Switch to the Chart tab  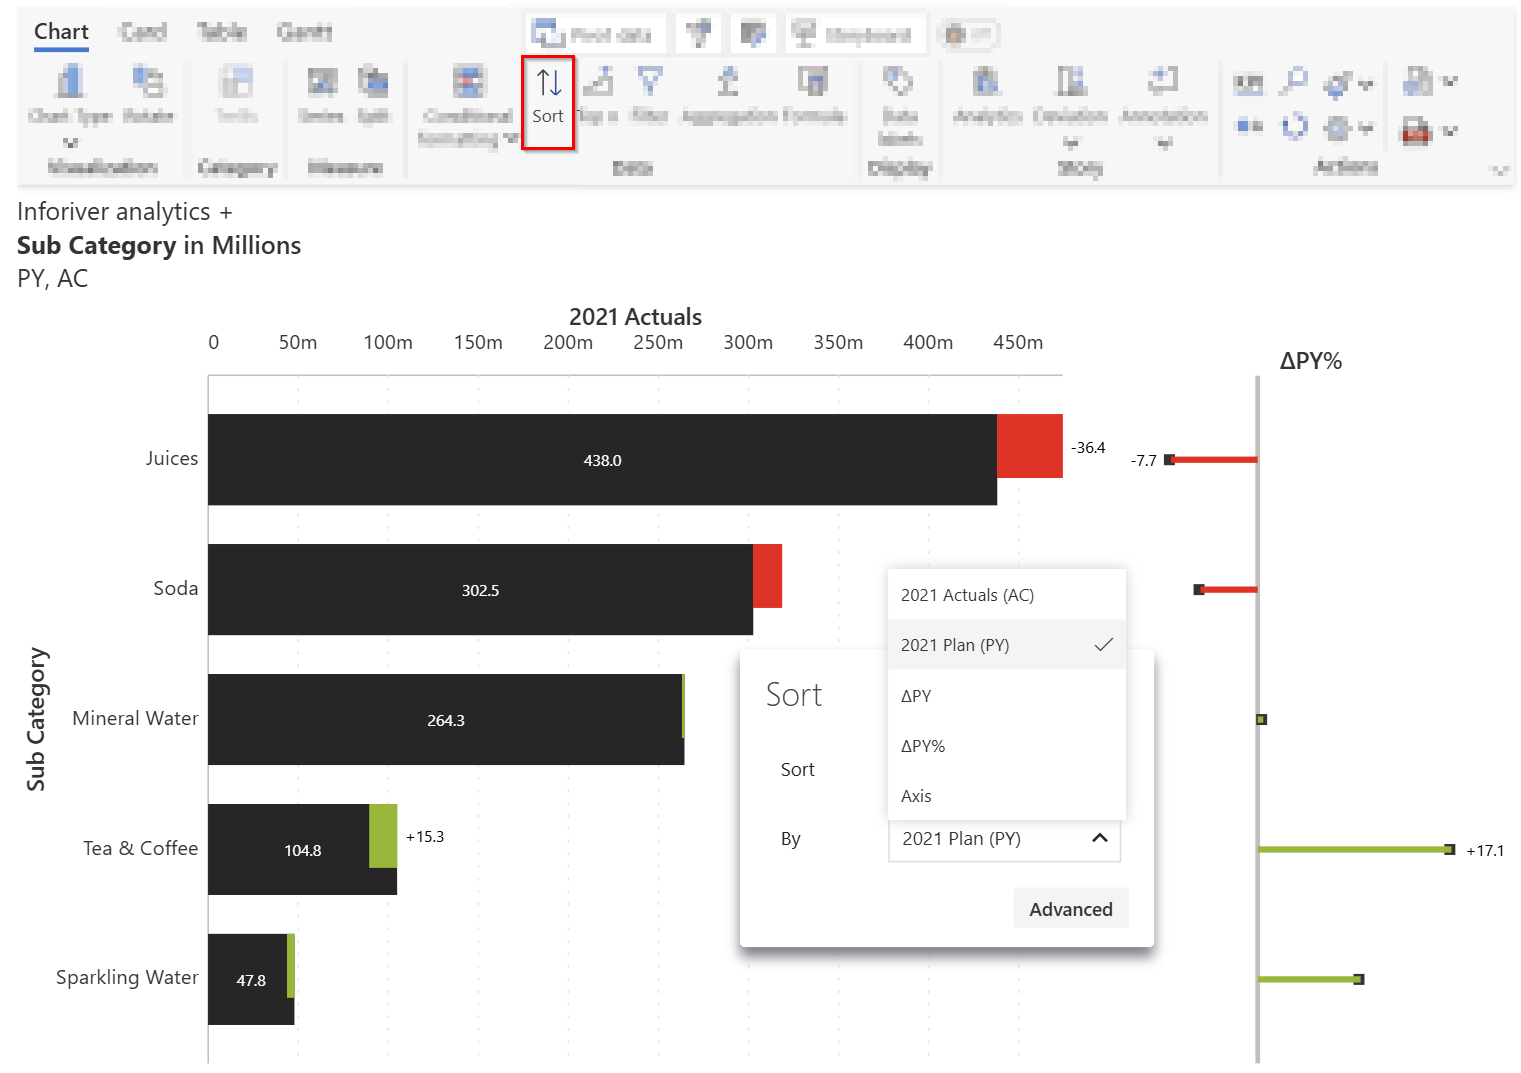61,32
